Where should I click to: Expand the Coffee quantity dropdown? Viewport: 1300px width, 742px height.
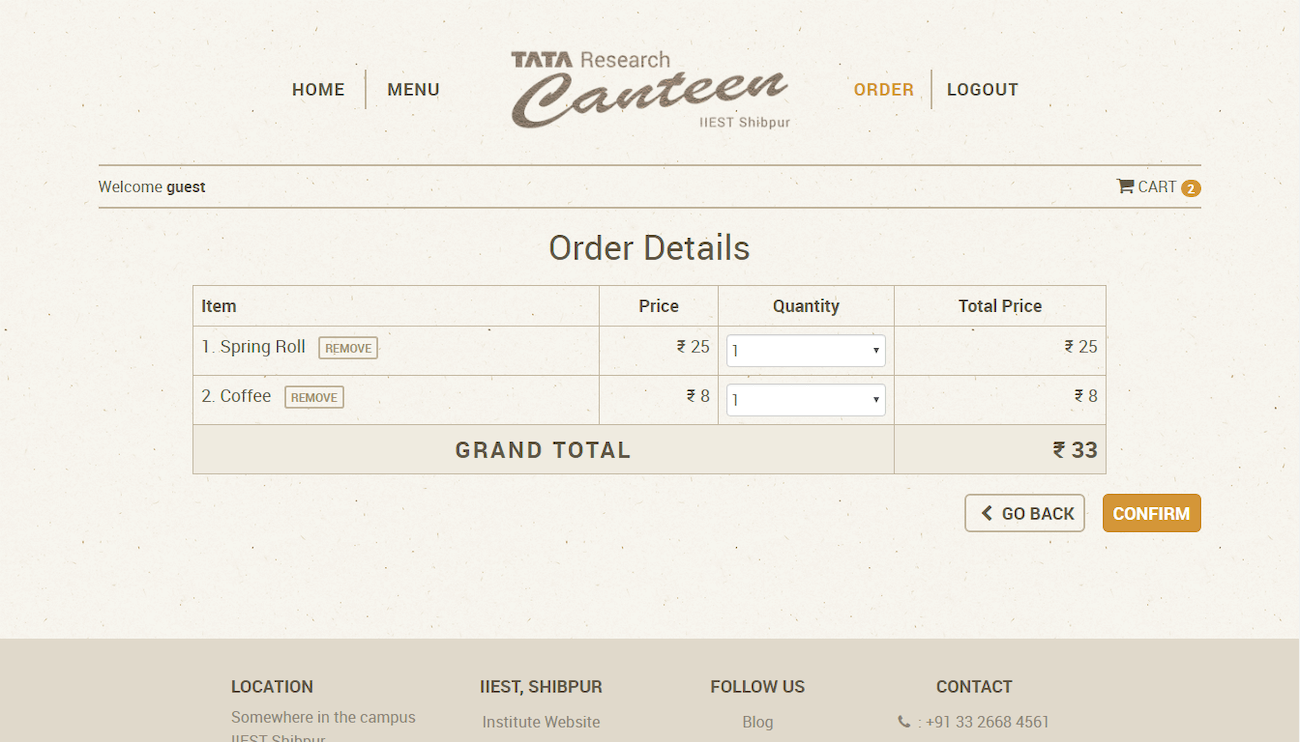(x=805, y=400)
